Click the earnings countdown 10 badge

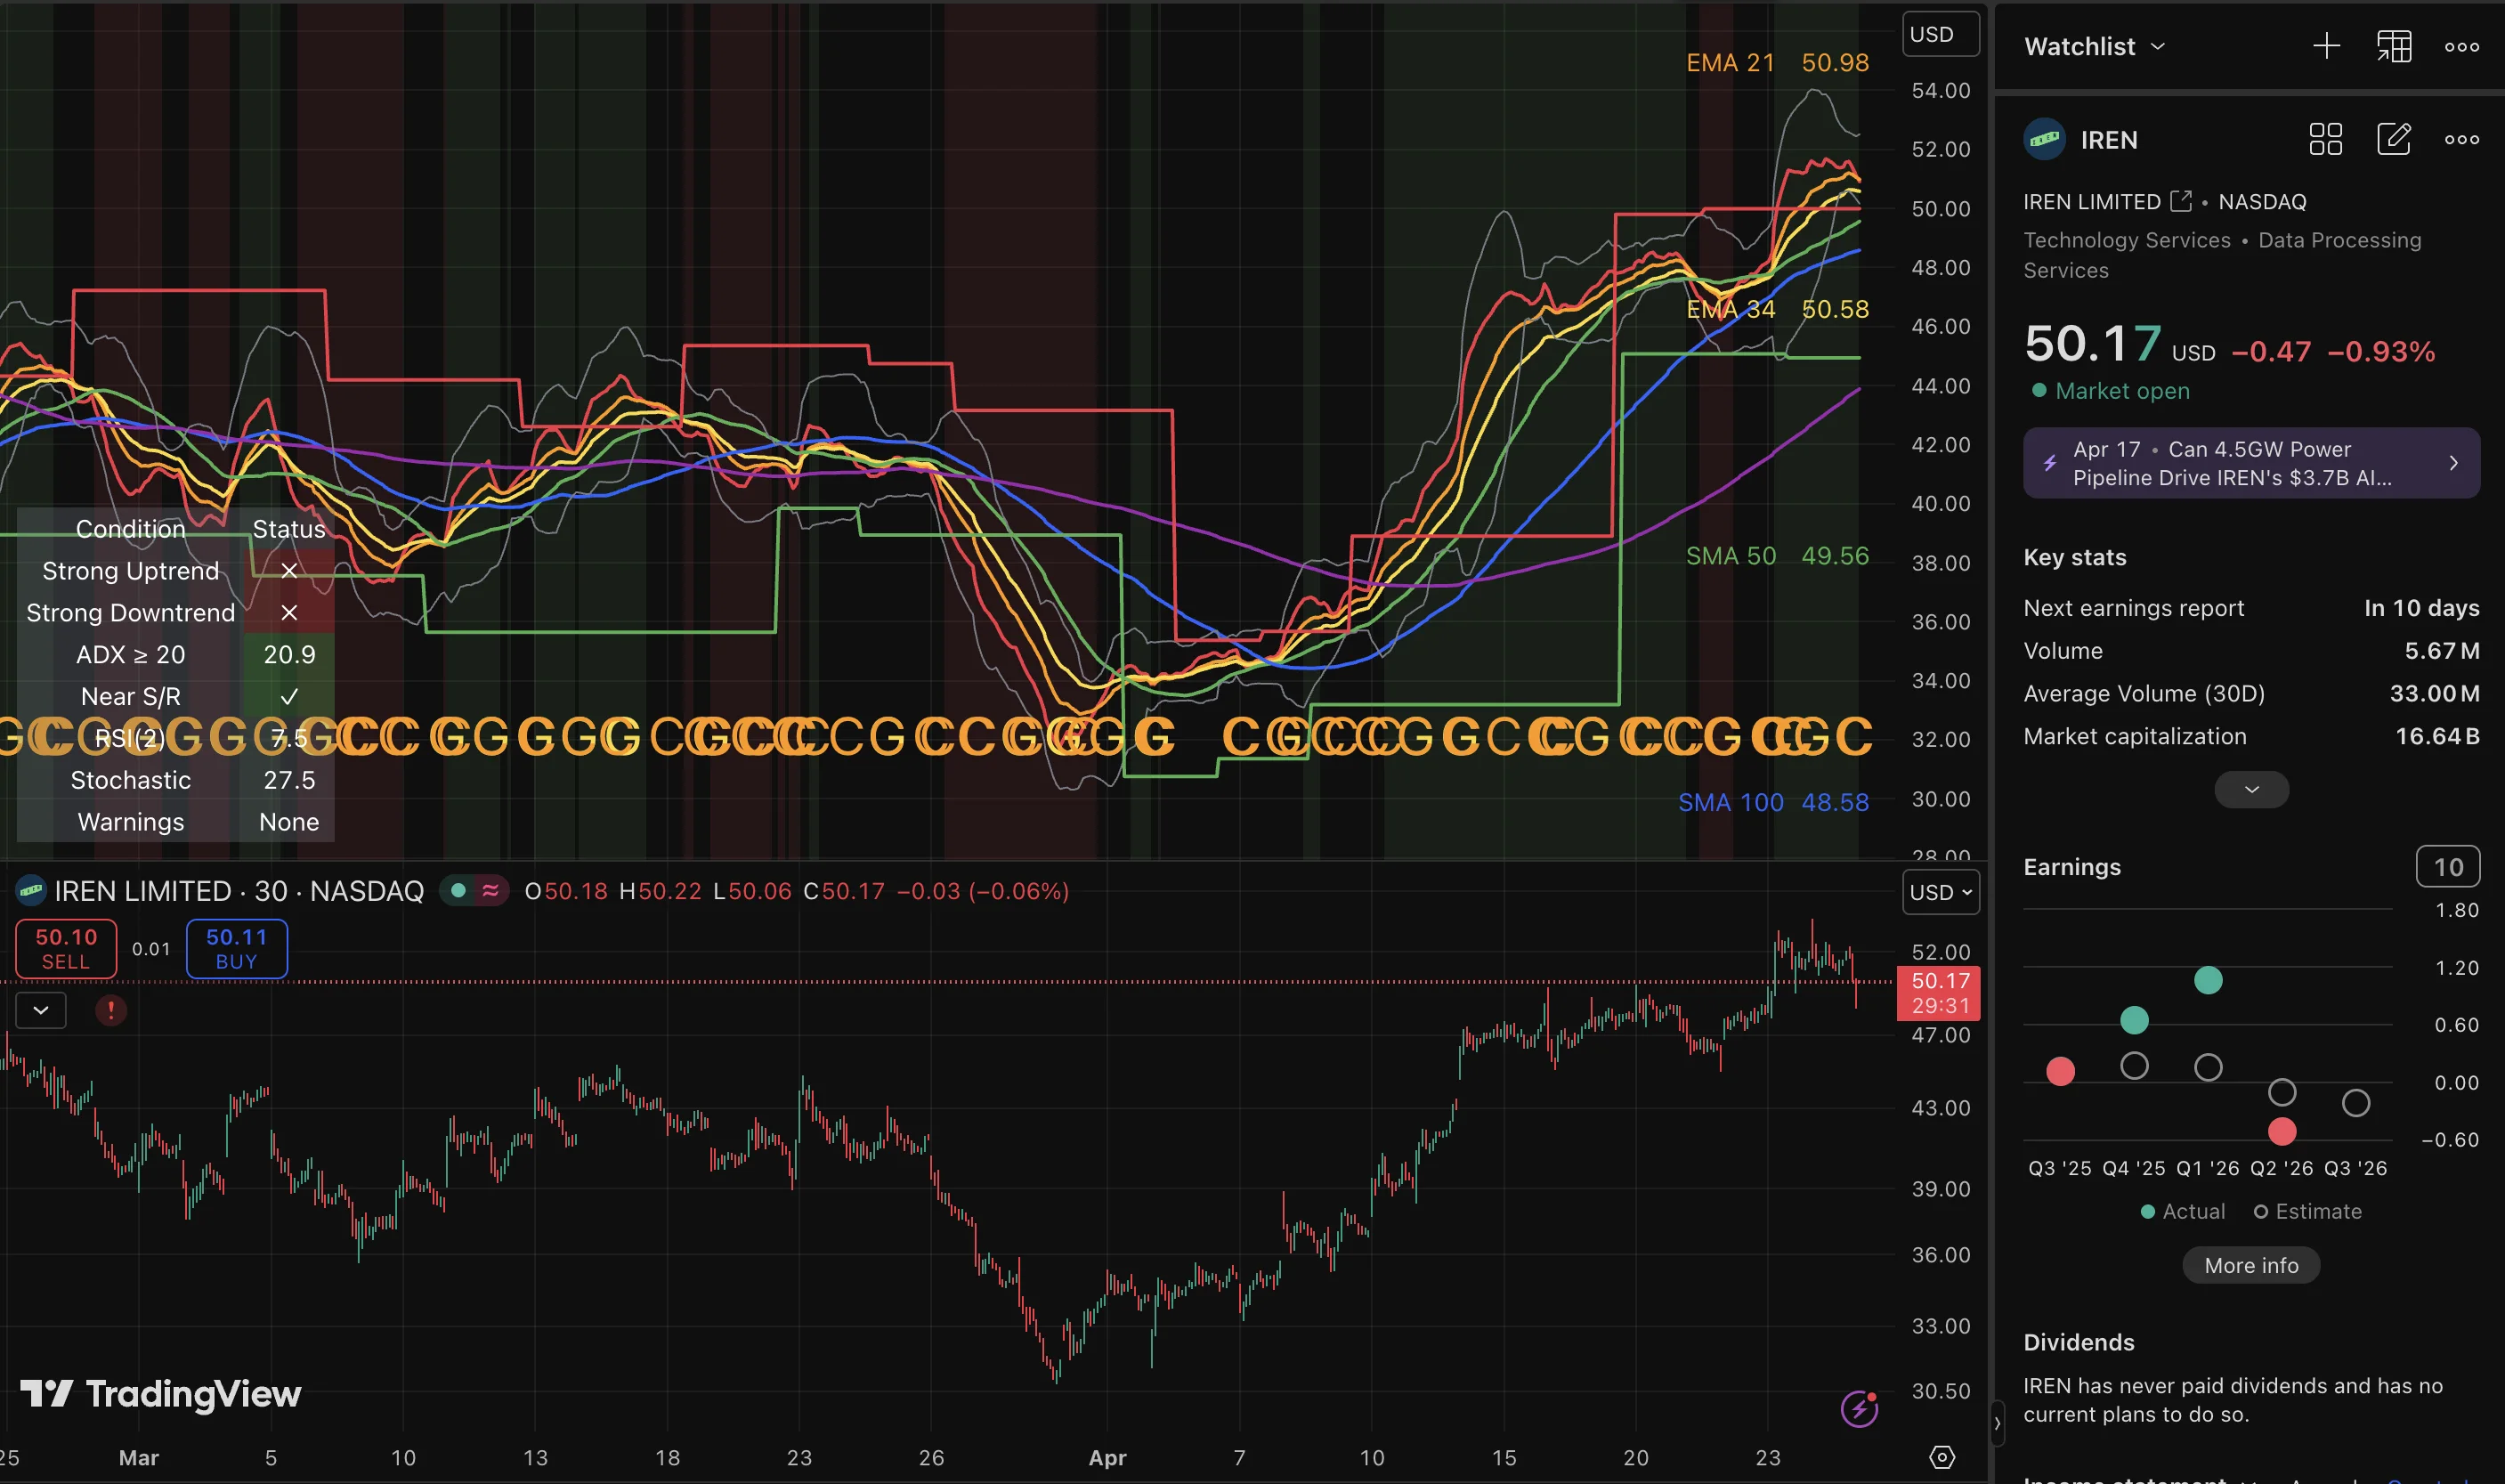2447,867
